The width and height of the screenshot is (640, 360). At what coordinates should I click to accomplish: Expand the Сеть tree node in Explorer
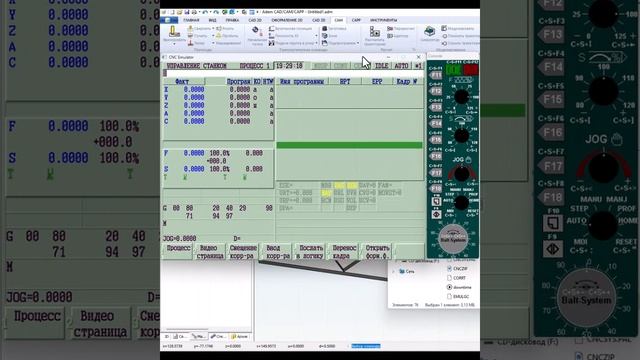393,271
